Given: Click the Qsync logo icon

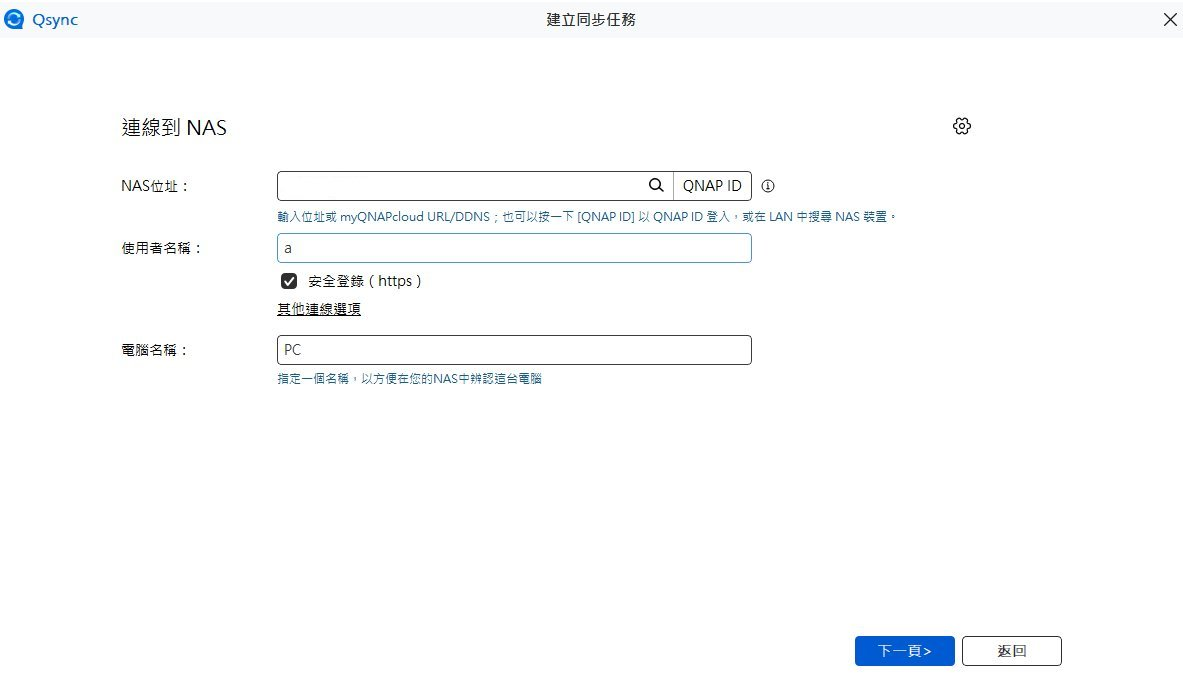Looking at the screenshot, I should [14, 20].
